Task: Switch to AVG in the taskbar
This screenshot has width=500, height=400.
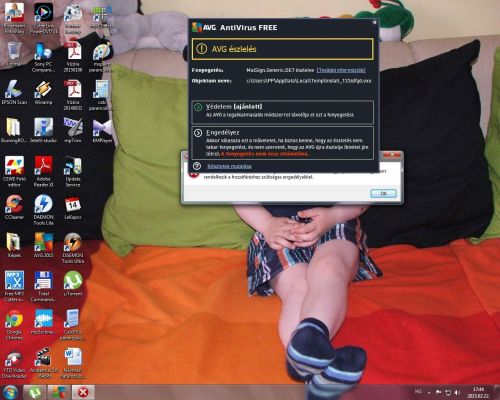Action: click(x=59, y=392)
